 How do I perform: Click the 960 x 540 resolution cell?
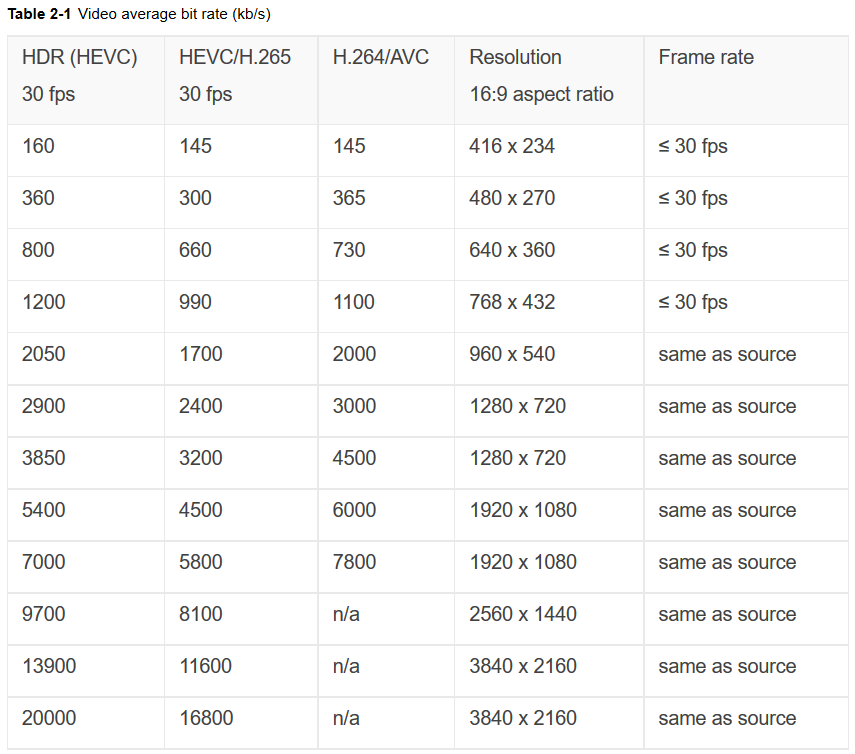tap(511, 354)
